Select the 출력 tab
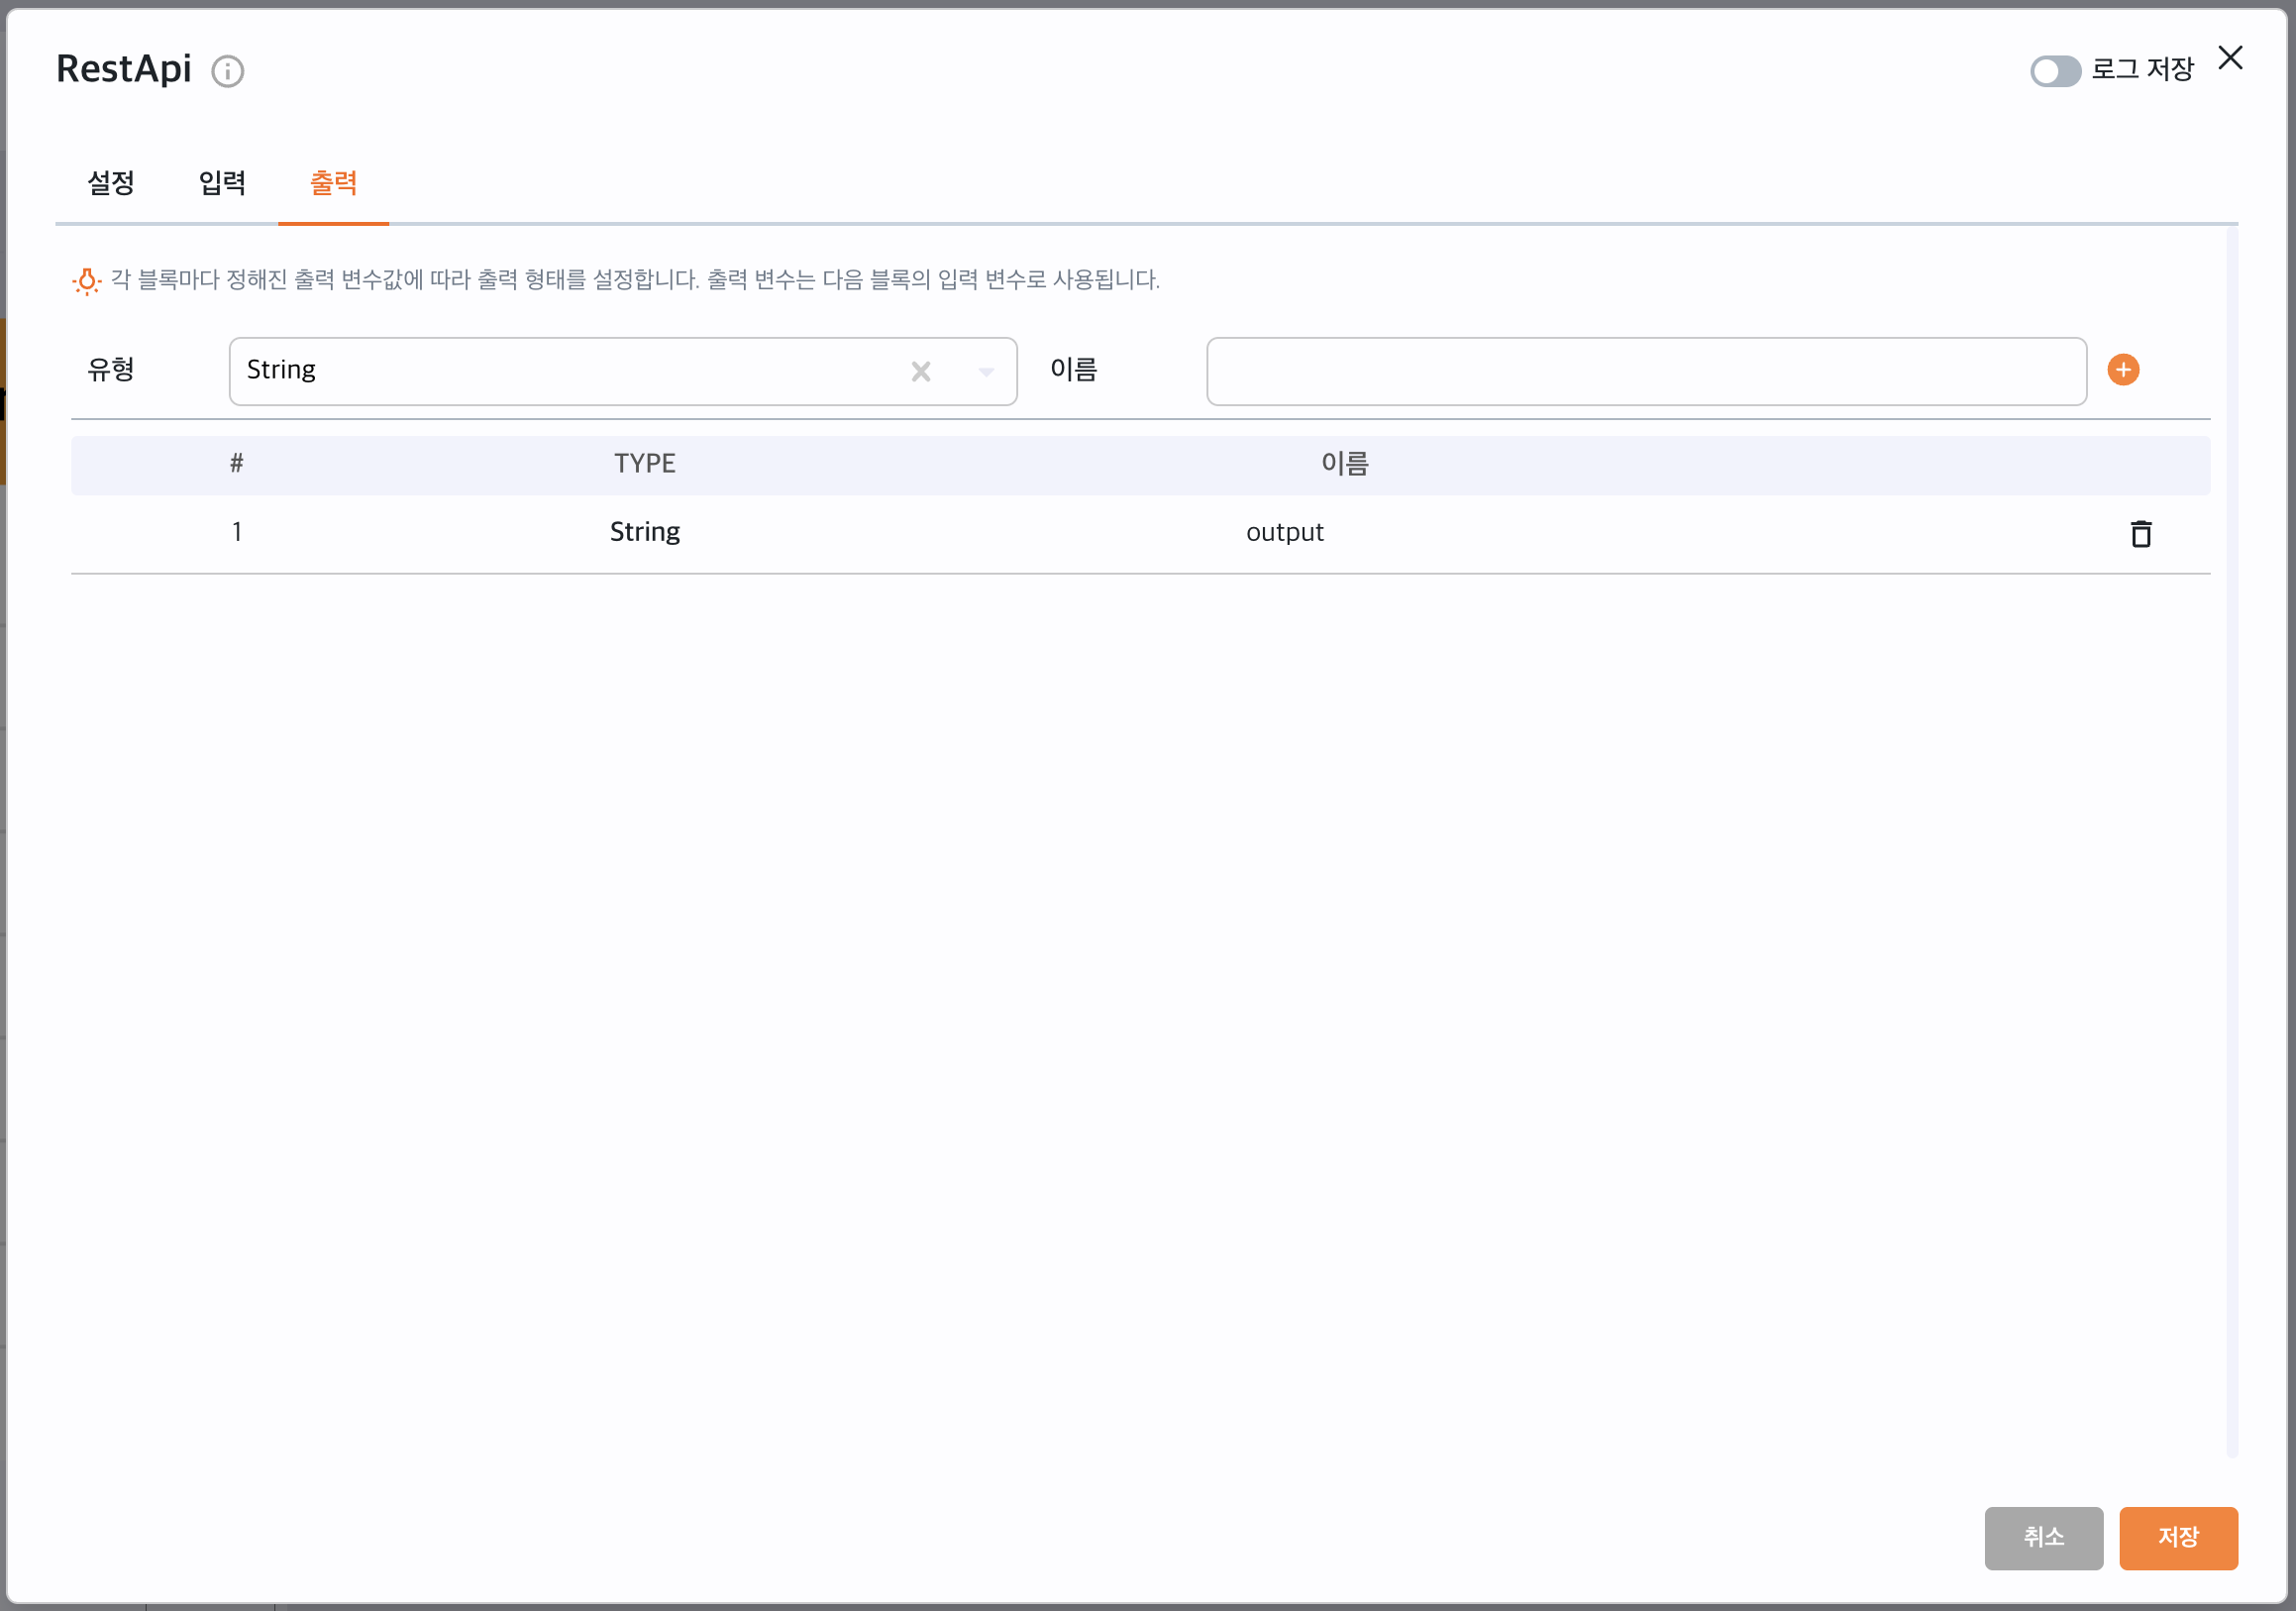This screenshot has width=2296, height=1611. click(333, 183)
